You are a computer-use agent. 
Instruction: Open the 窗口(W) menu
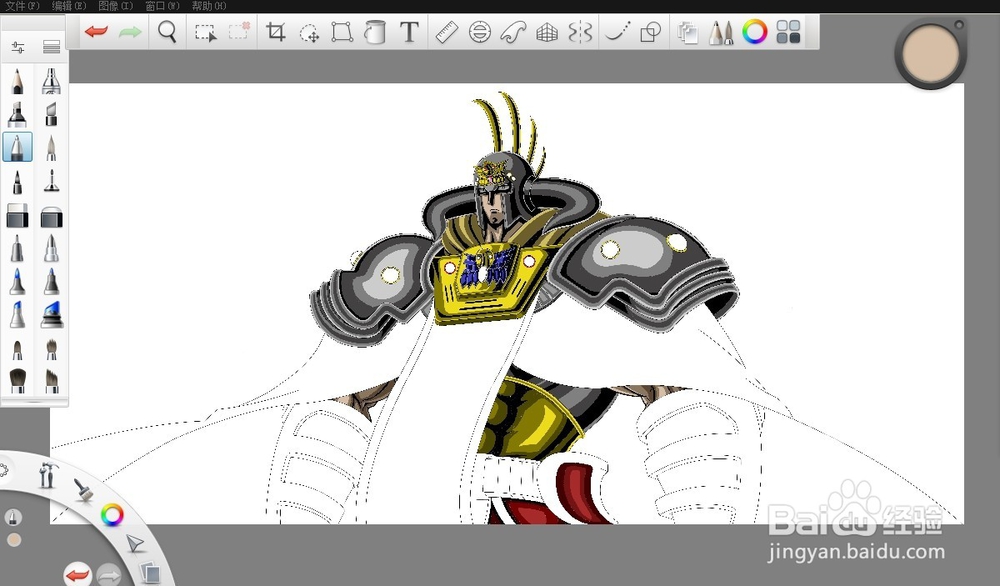(162, 6)
